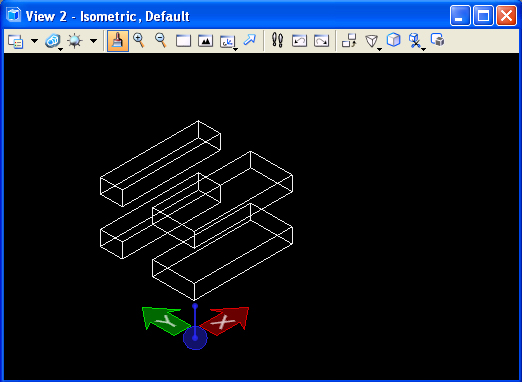Screen dimensions: 522x382
Task: Open the Display Styles icon
Action: coord(53,41)
